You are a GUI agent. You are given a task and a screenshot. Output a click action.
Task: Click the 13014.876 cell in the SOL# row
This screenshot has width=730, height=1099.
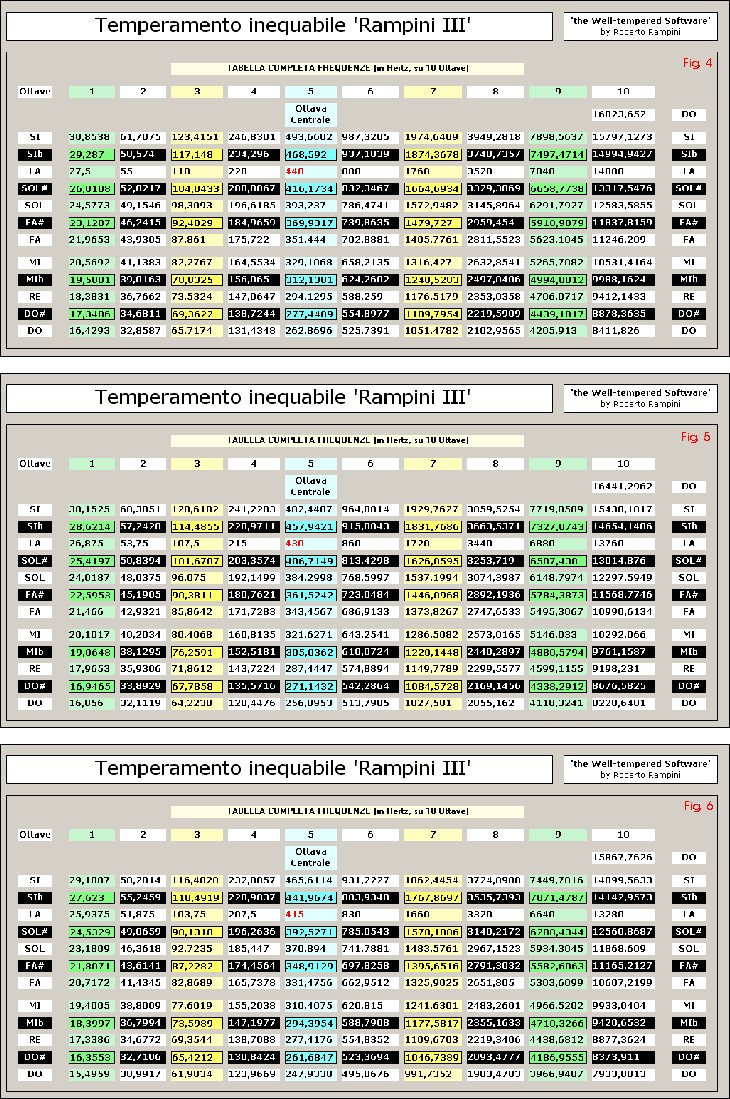coord(623,561)
